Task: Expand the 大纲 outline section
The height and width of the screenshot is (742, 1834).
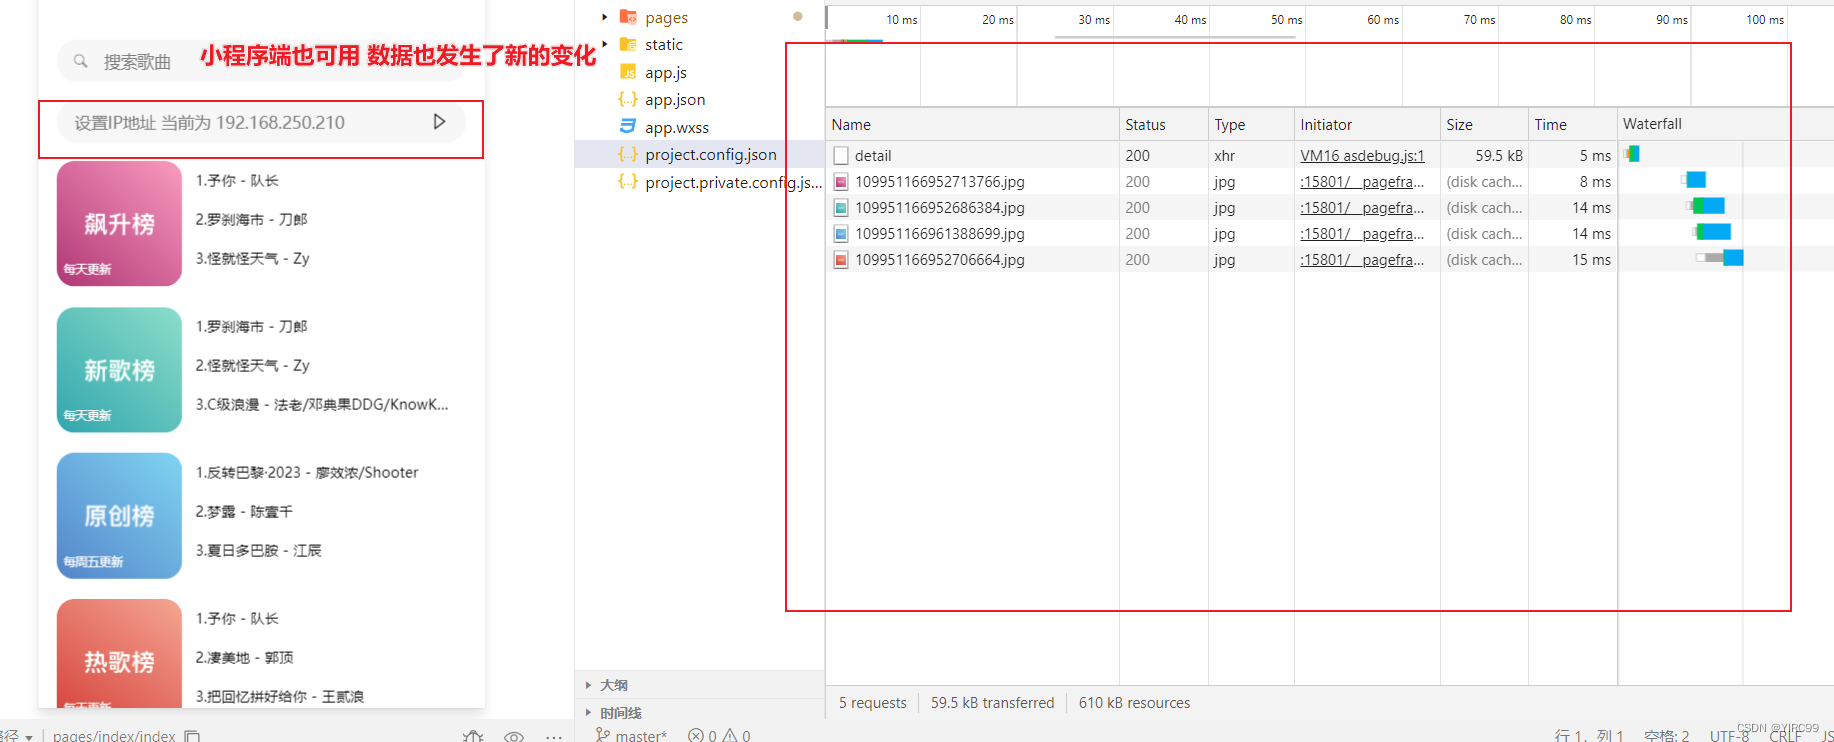Action: 588,685
